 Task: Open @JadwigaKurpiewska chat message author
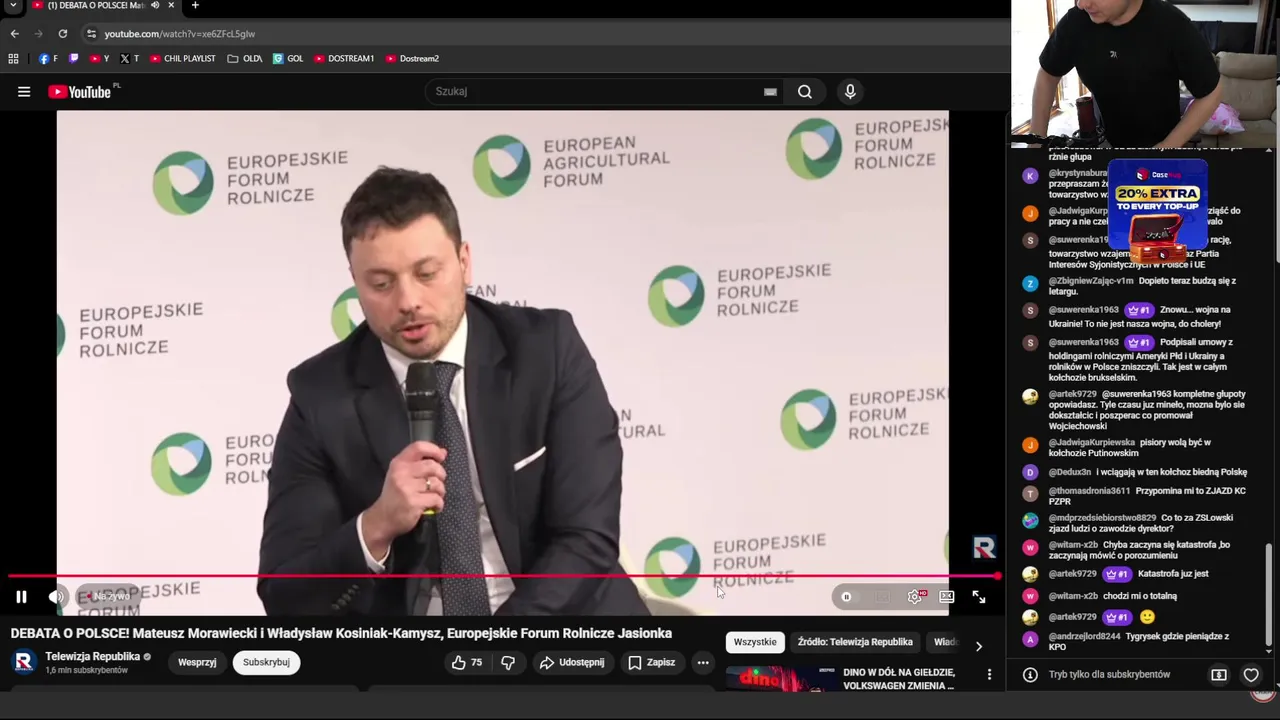click(1092, 442)
